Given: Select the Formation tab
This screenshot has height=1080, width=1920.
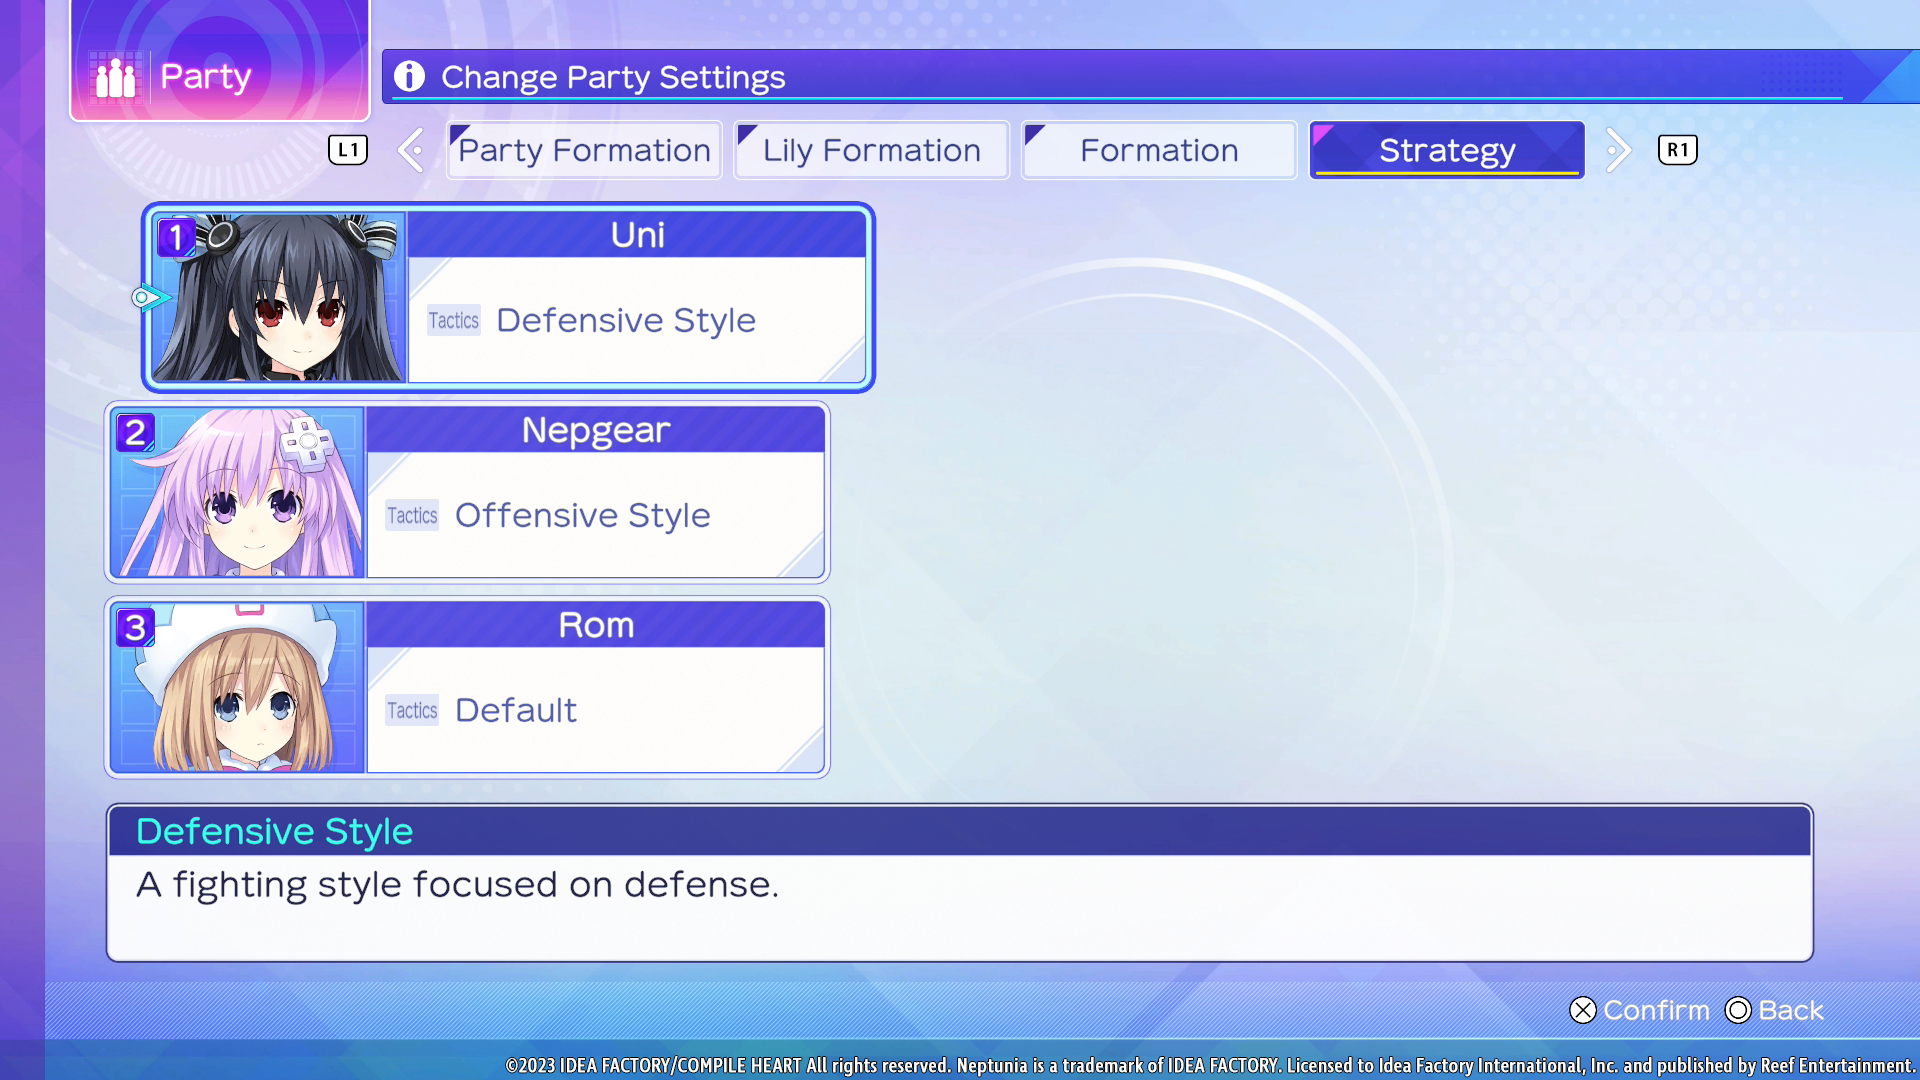Looking at the screenshot, I should coord(1158,151).
